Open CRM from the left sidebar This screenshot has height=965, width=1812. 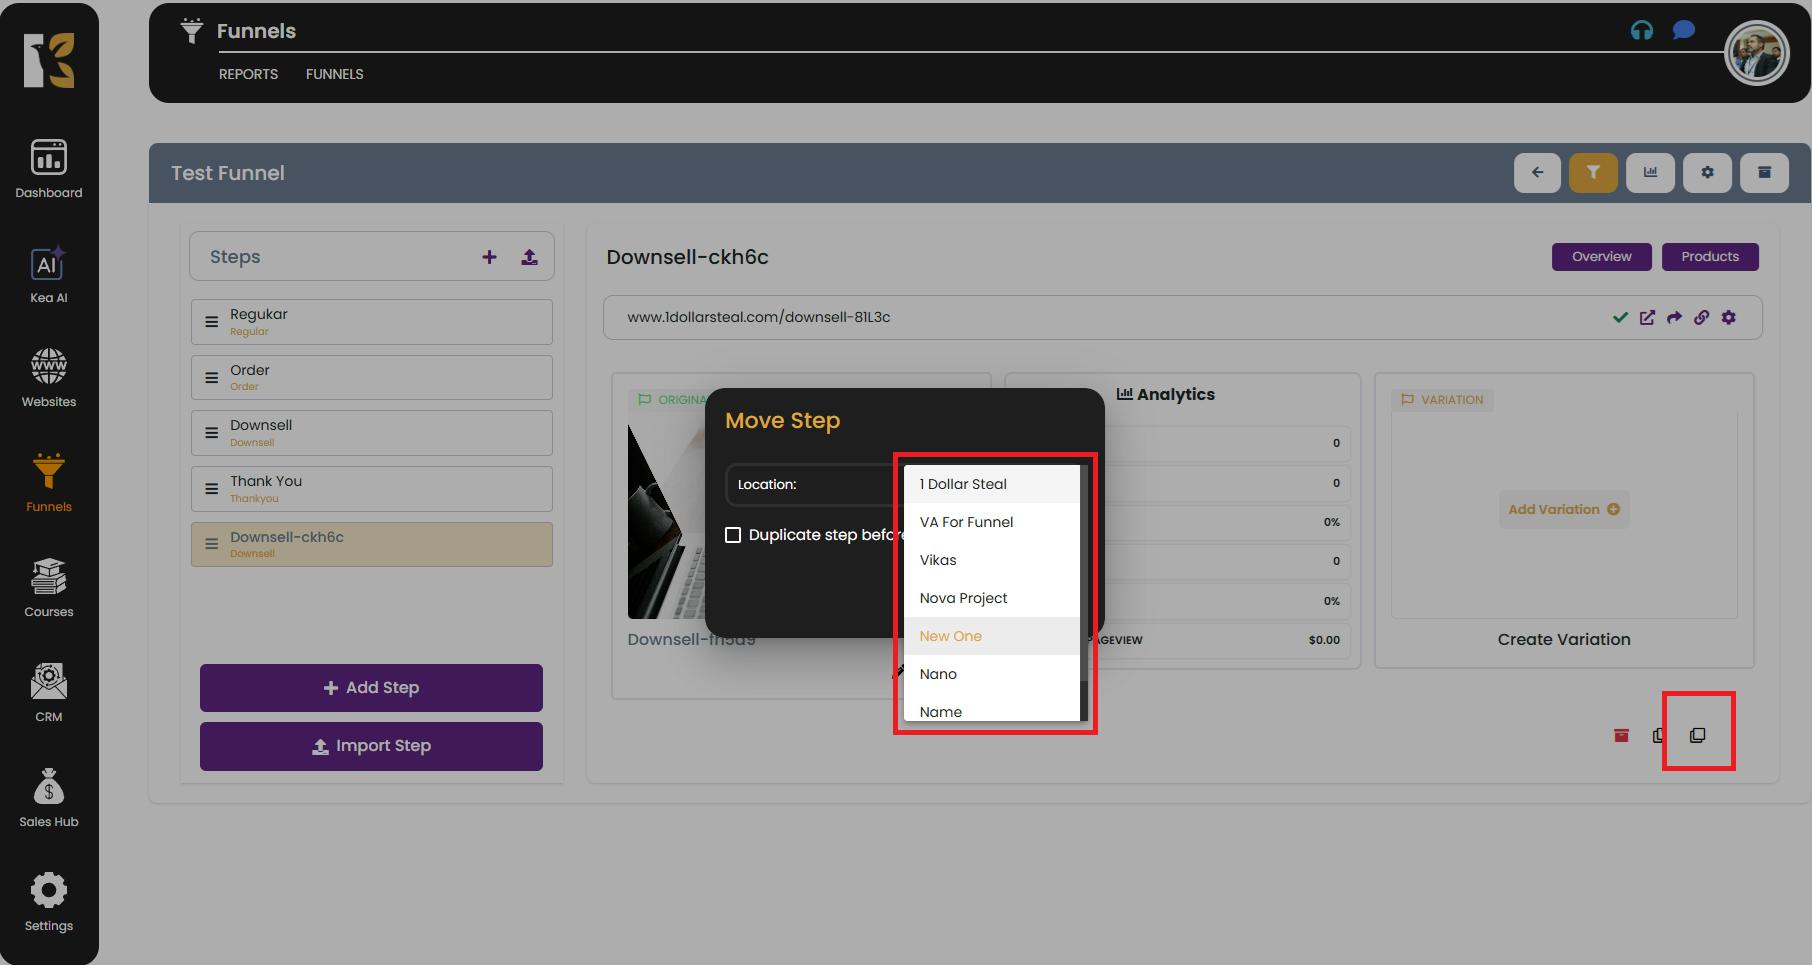pyautogui.click(x=48, y=693)
